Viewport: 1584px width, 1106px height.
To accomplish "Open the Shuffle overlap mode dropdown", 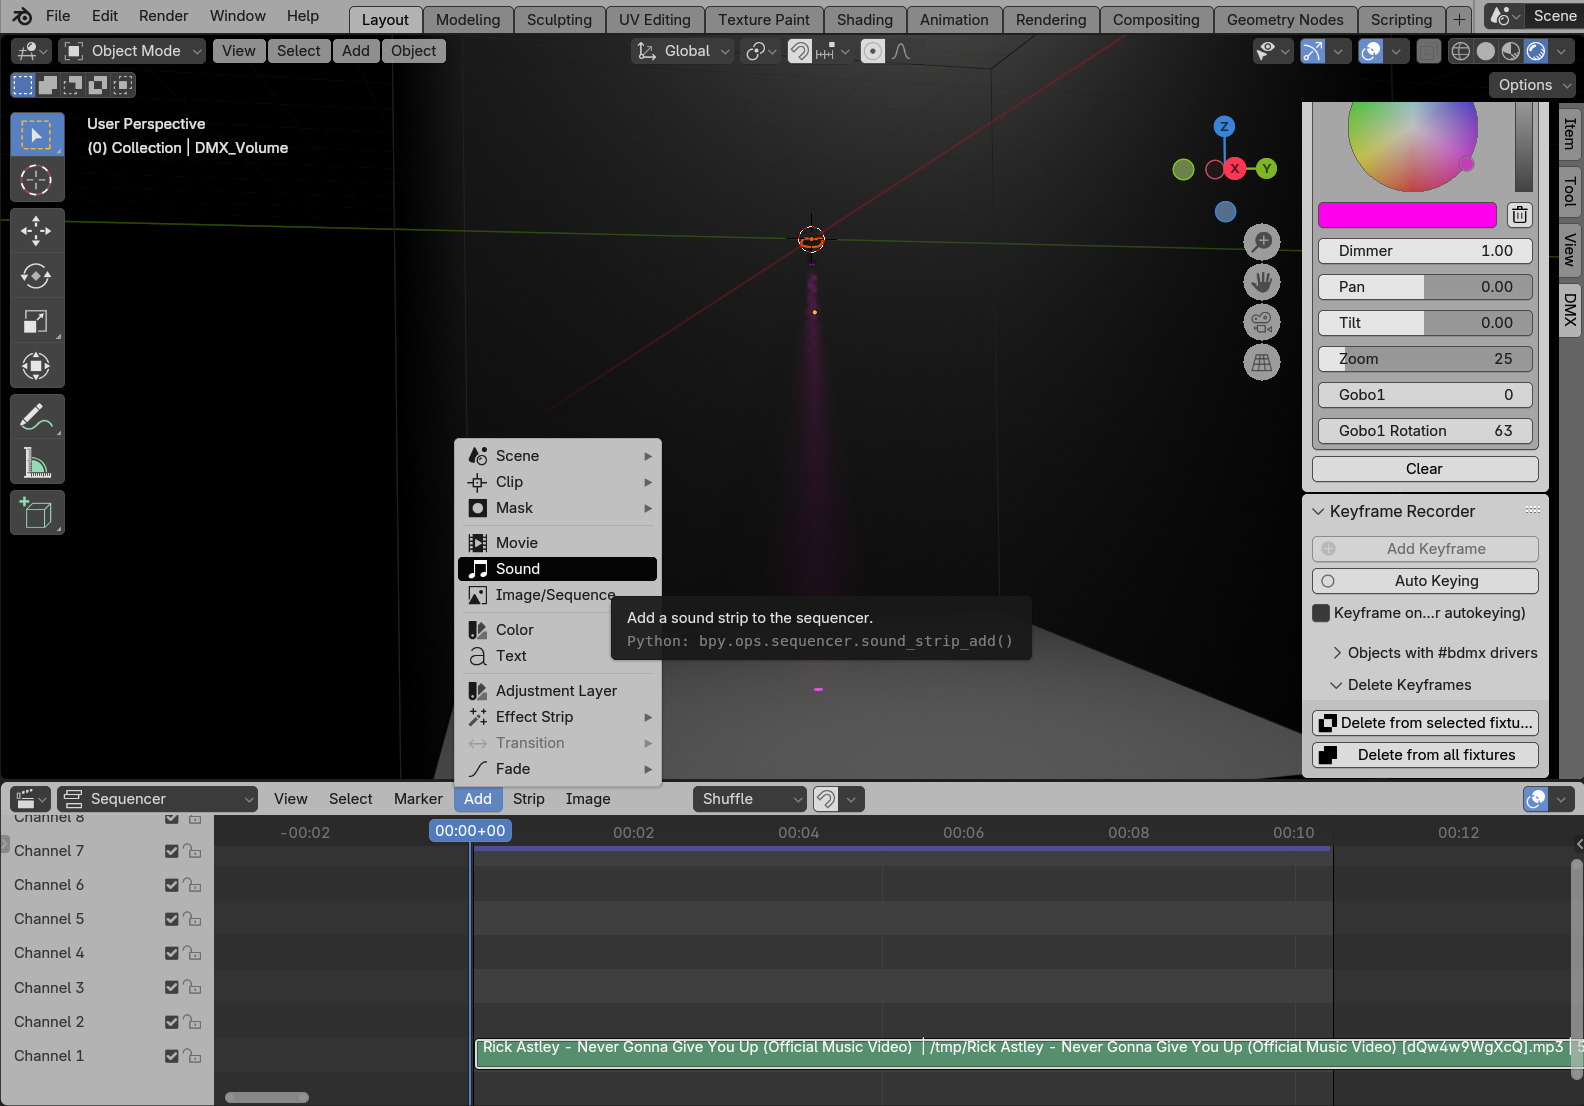I will [749, 799].
